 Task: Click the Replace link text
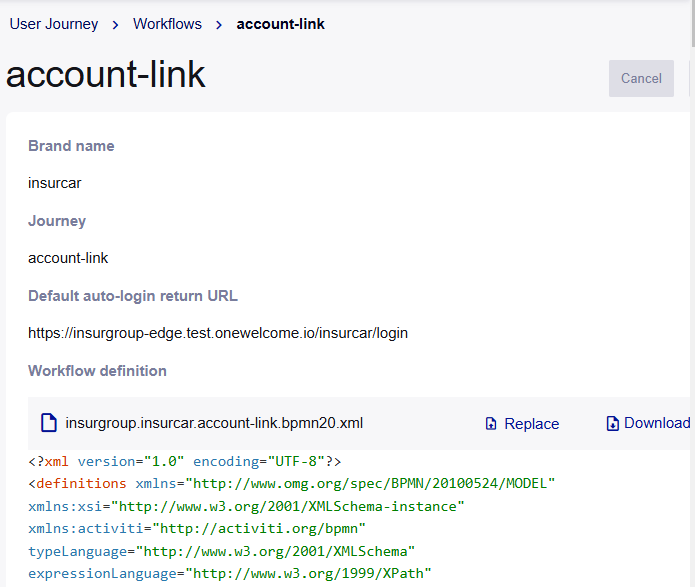[532, 424]
